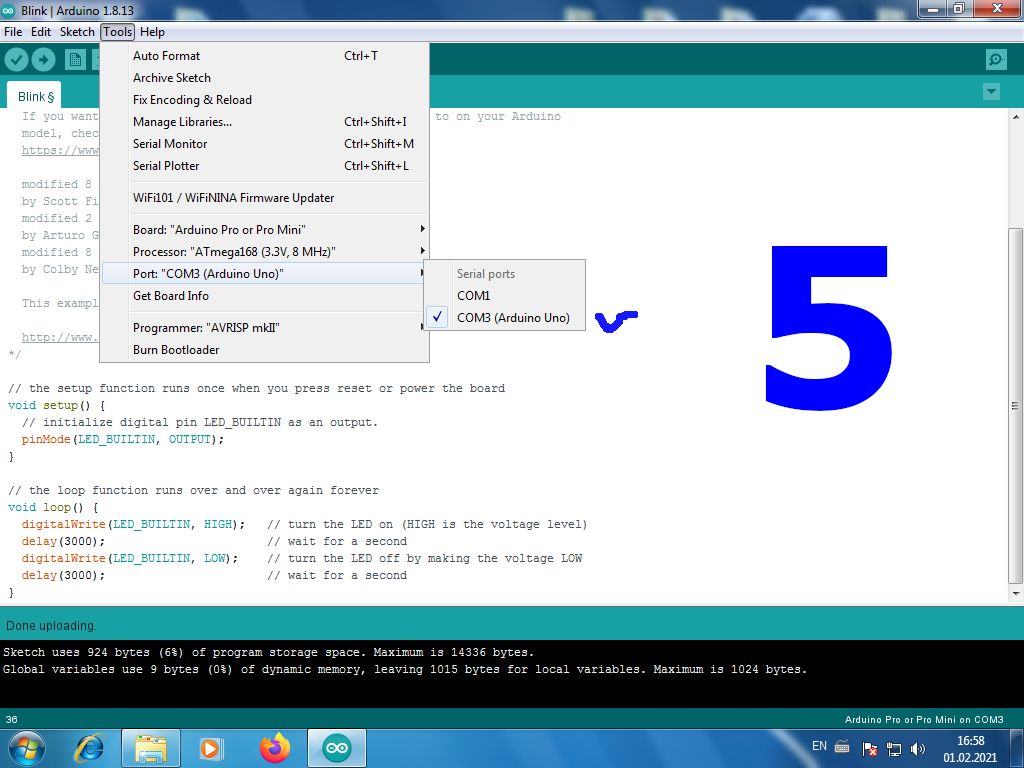
Task: Open the Help menu
Action: (152, 32)
